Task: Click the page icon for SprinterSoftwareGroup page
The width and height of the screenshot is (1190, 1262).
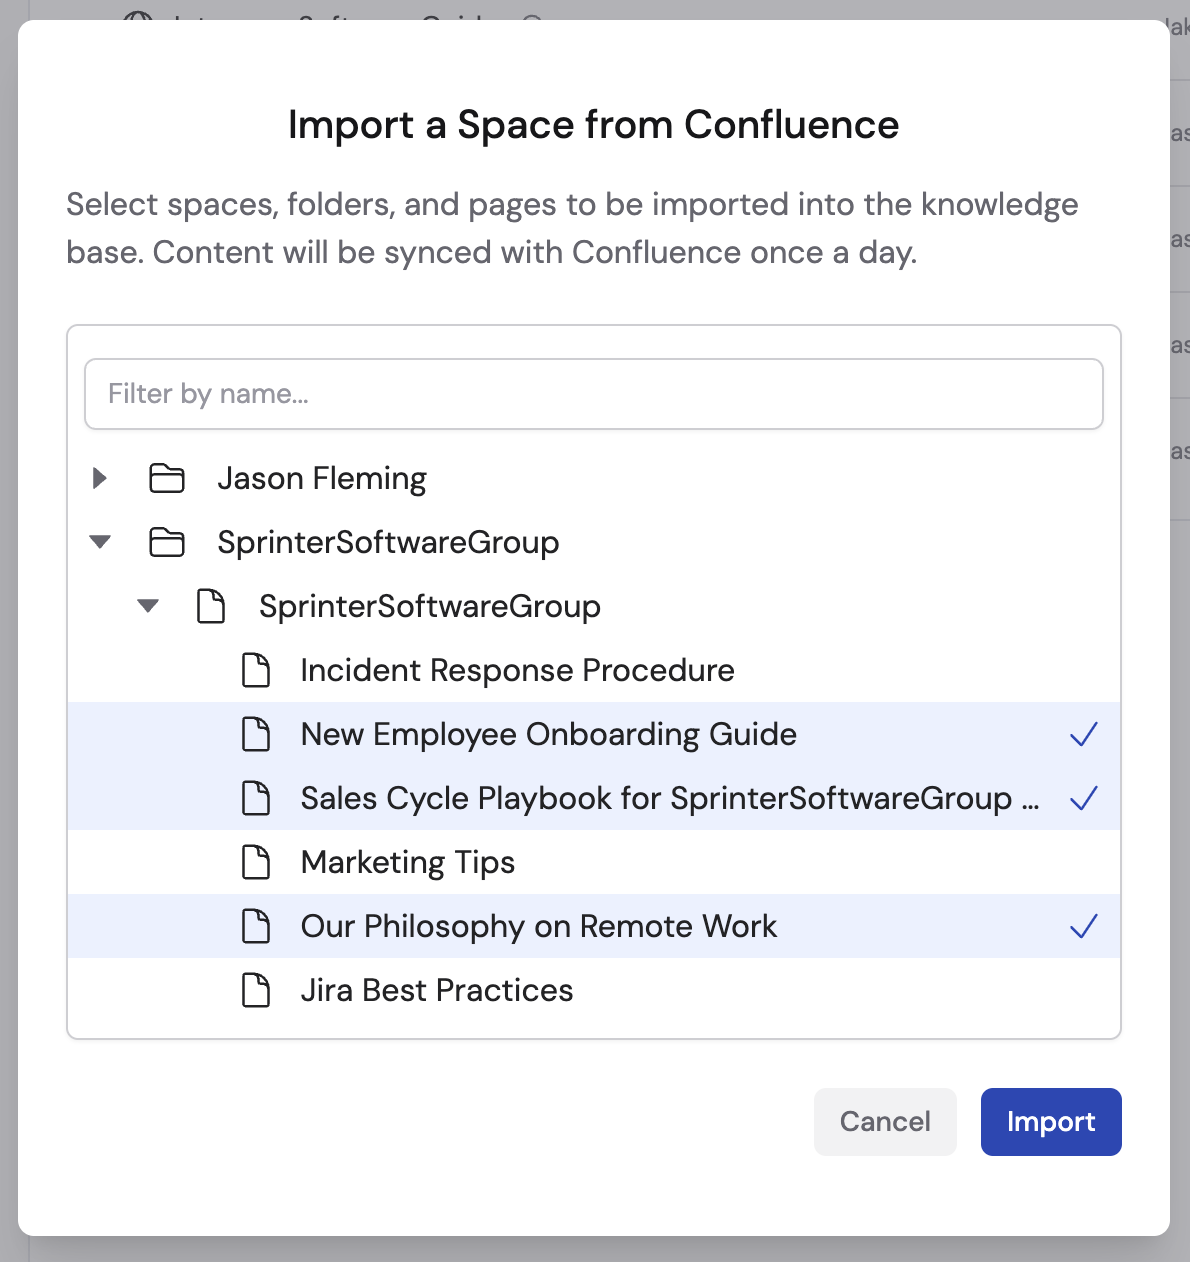Action: [x=212, y=606]
